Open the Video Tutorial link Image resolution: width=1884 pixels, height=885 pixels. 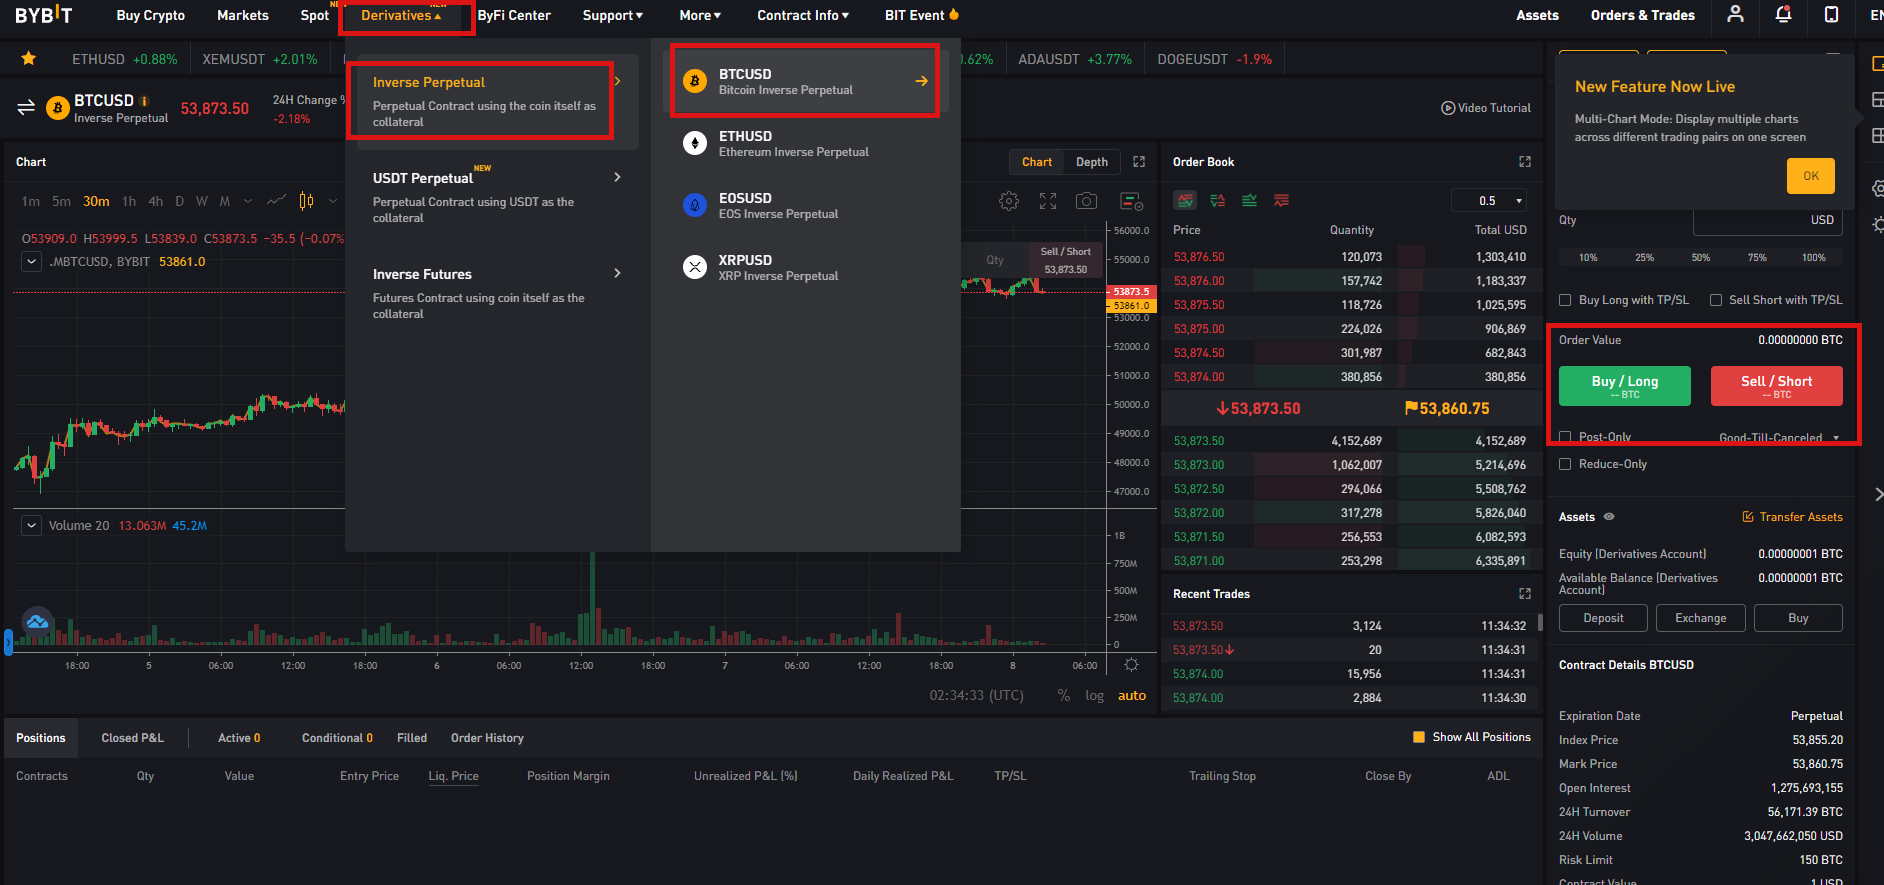(1486, 108)
